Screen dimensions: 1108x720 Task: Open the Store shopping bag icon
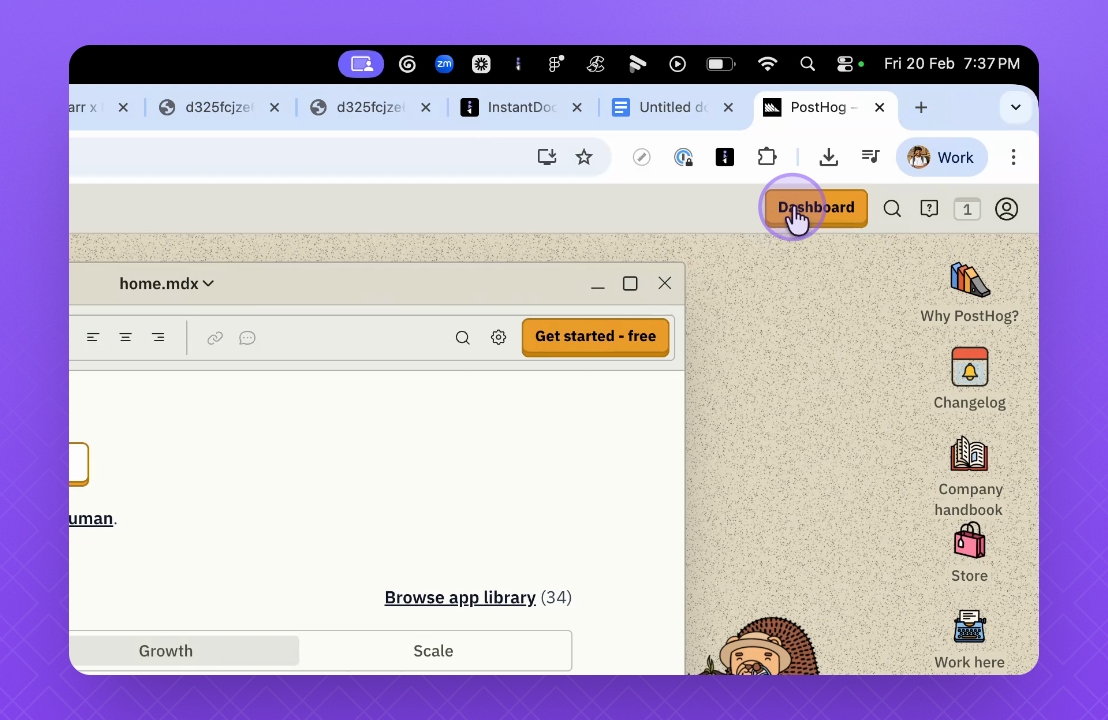(x=970, y=553)
